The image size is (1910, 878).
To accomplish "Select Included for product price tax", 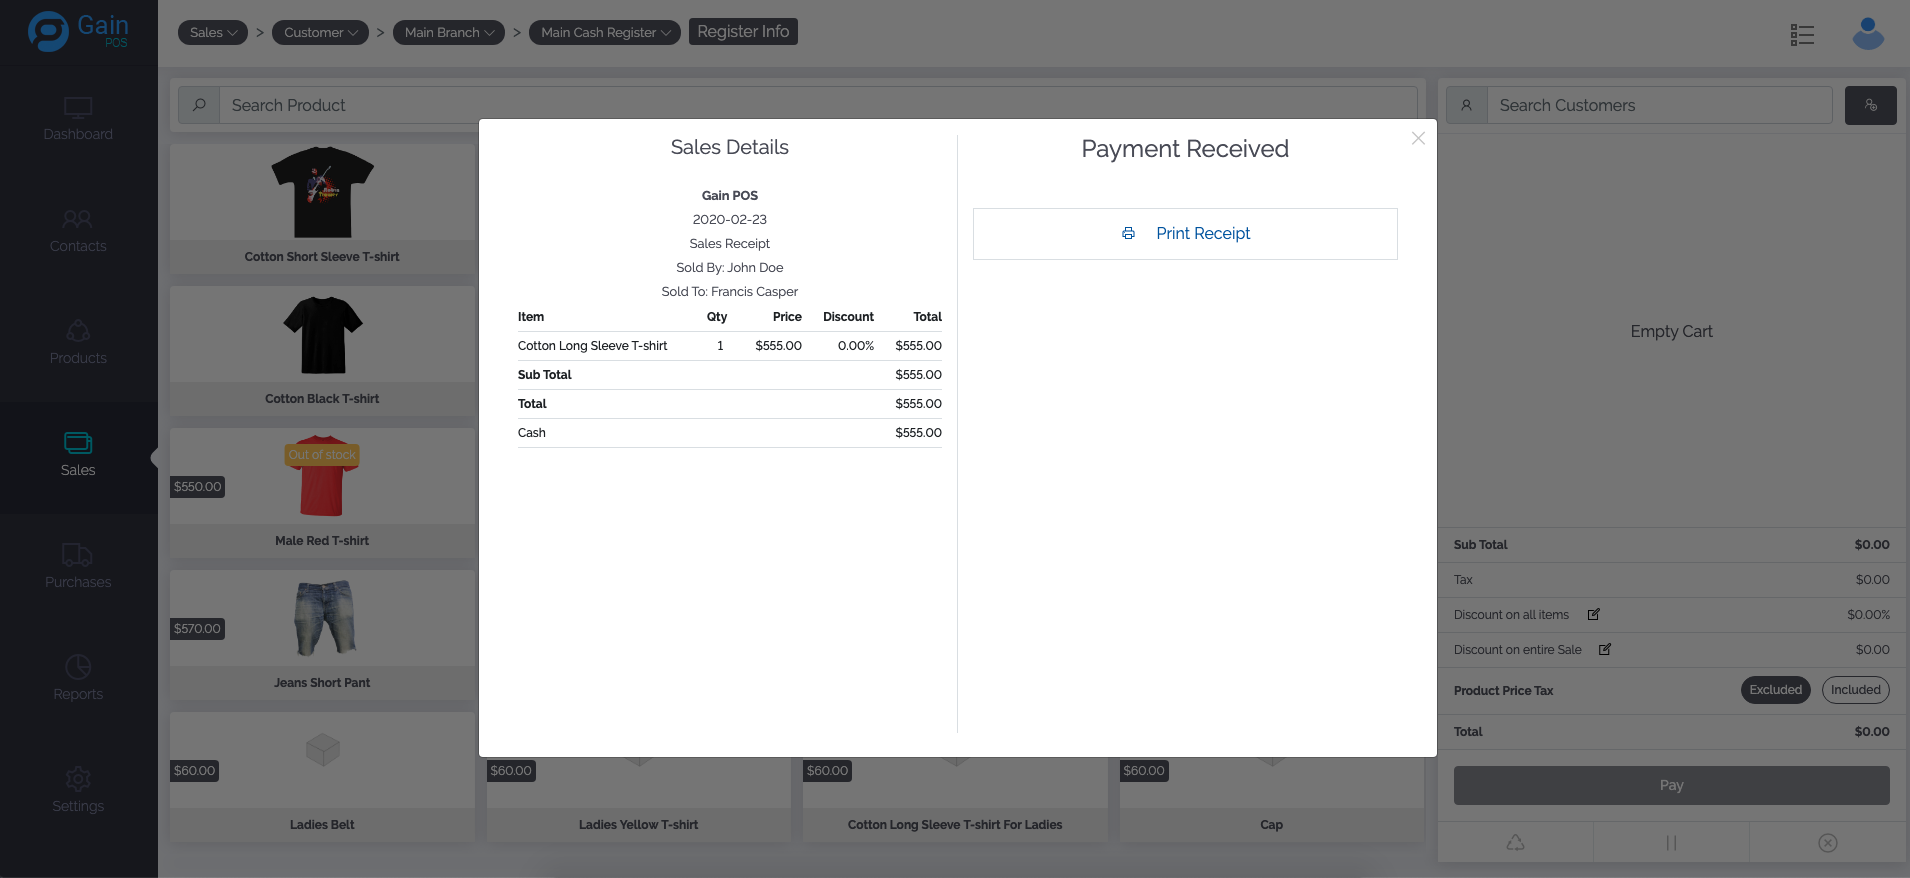I will [1855, 690].
